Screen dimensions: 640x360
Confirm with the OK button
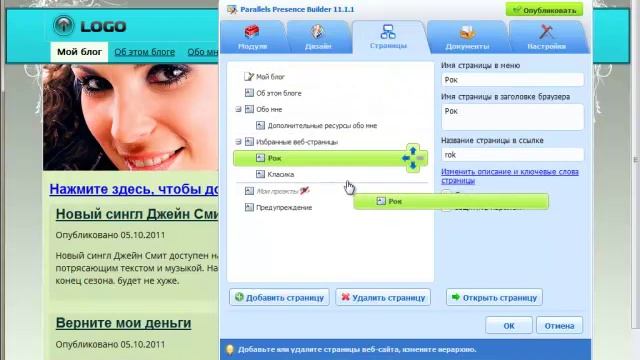click(509, 325)
